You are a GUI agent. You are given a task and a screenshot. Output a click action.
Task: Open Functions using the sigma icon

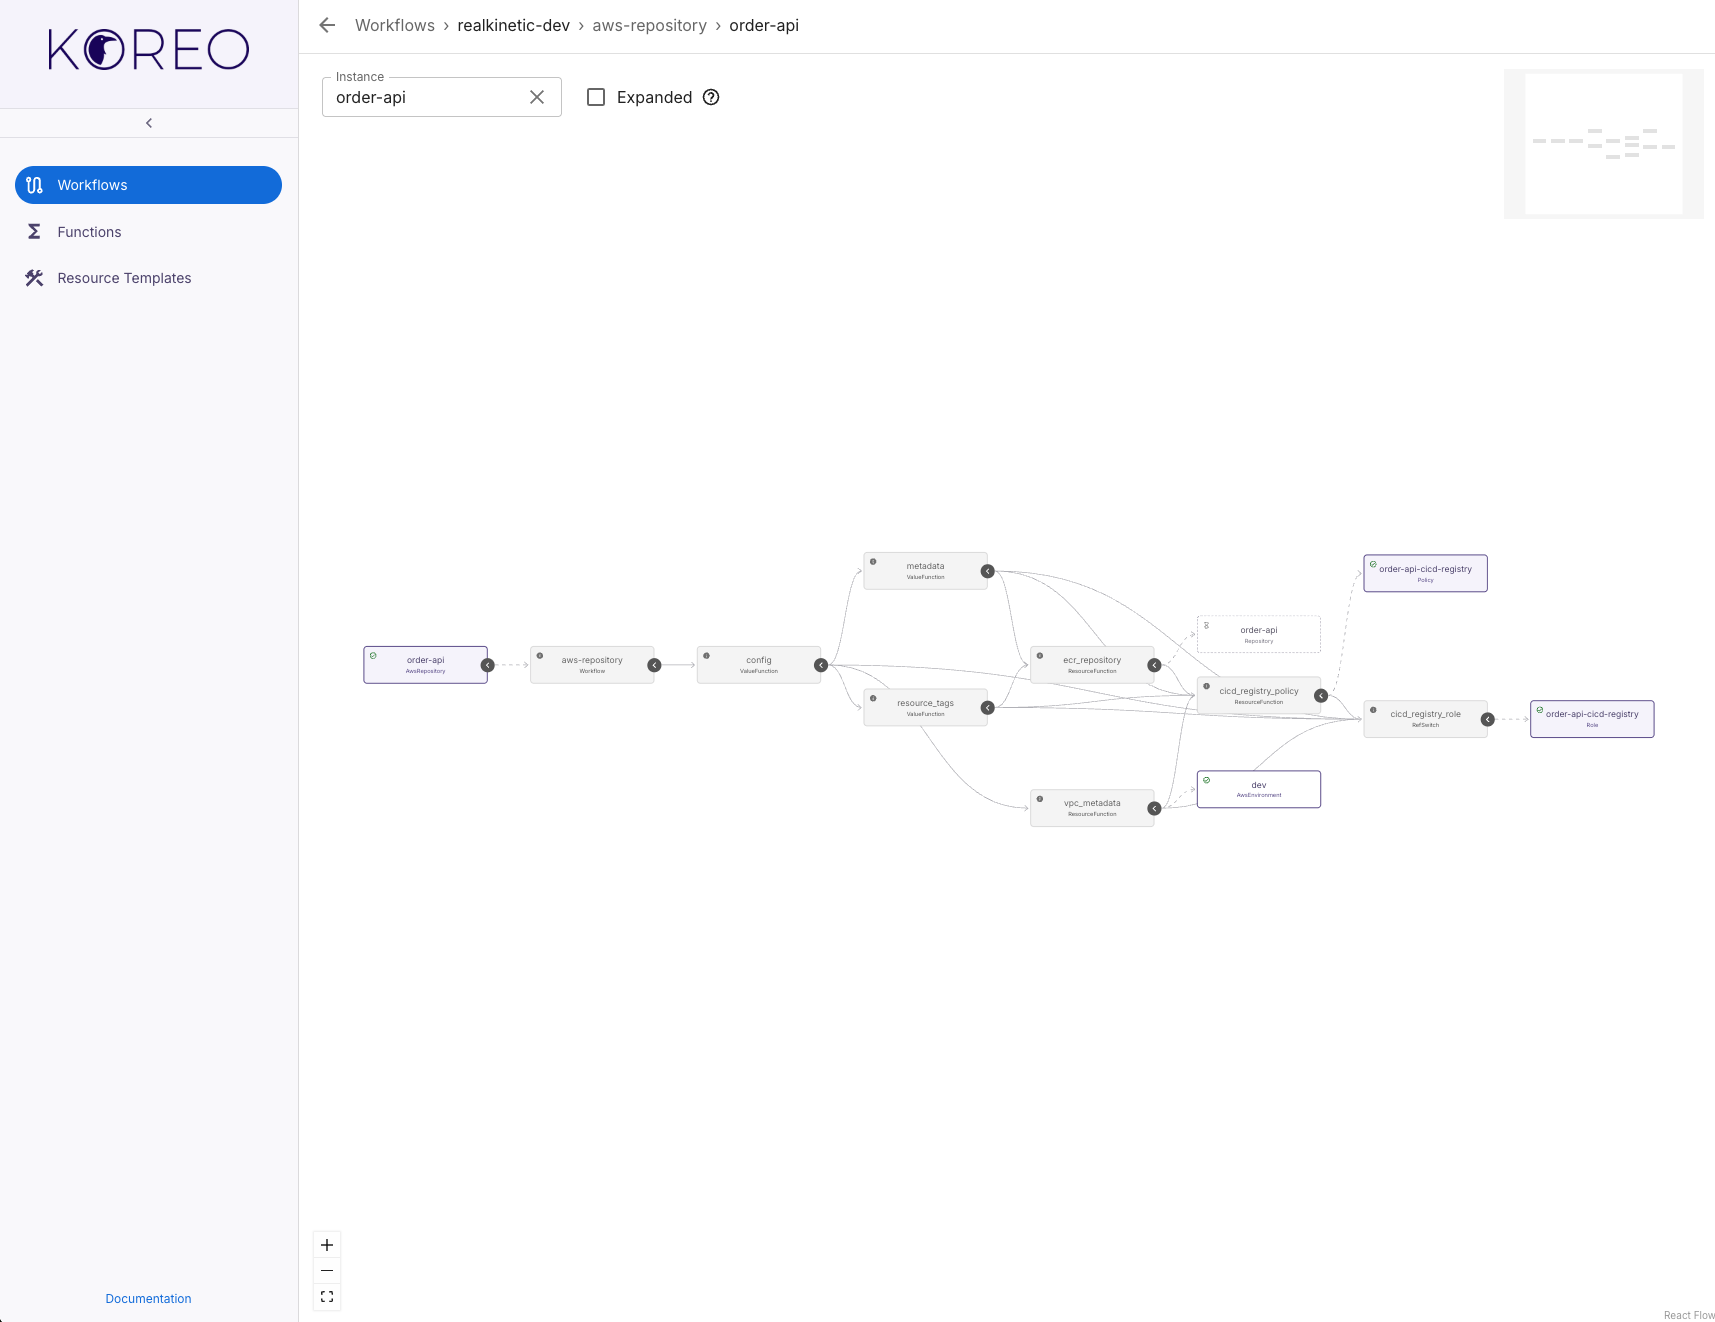(x=34, y=231)
